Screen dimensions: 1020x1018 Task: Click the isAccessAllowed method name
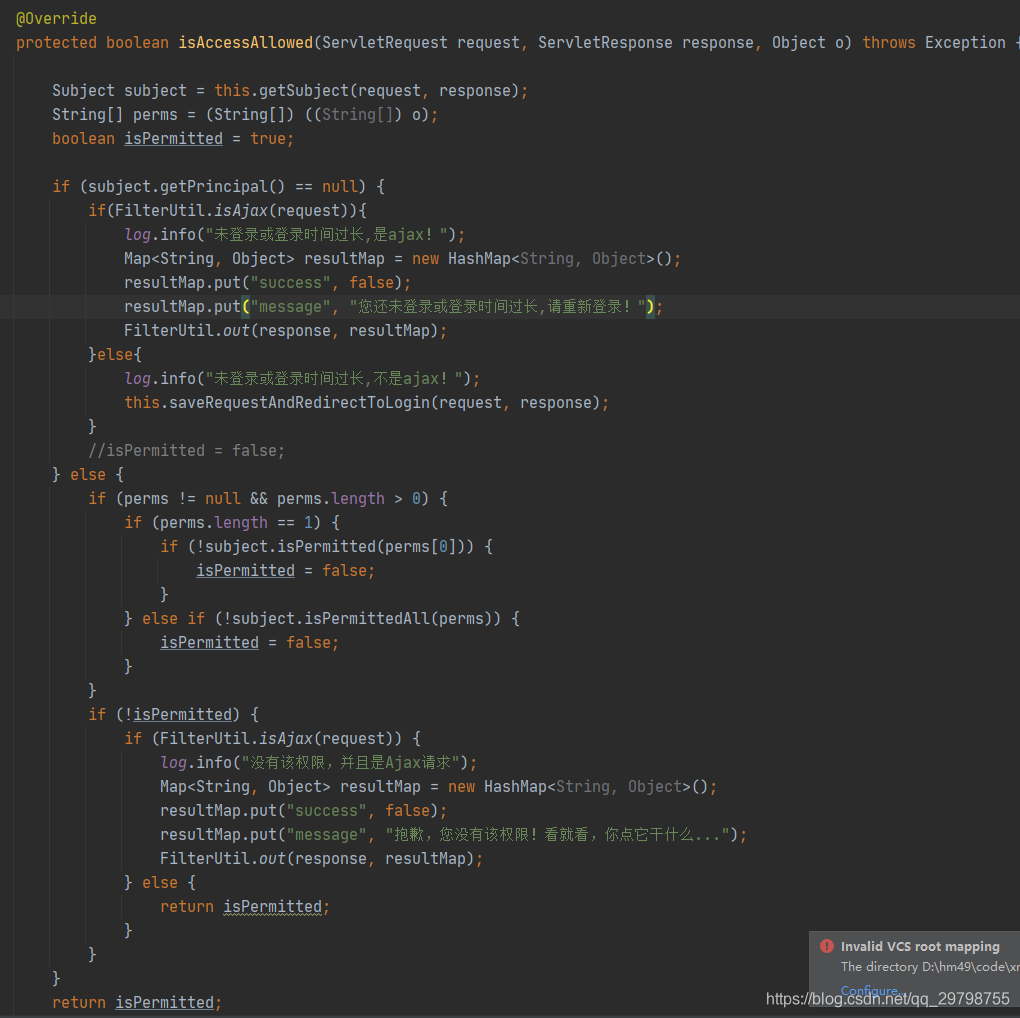pos(246,43)
